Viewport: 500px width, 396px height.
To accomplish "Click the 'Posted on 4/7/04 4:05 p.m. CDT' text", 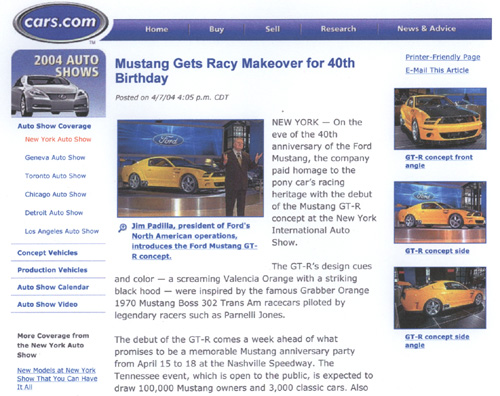I will (x=172, y=98).
